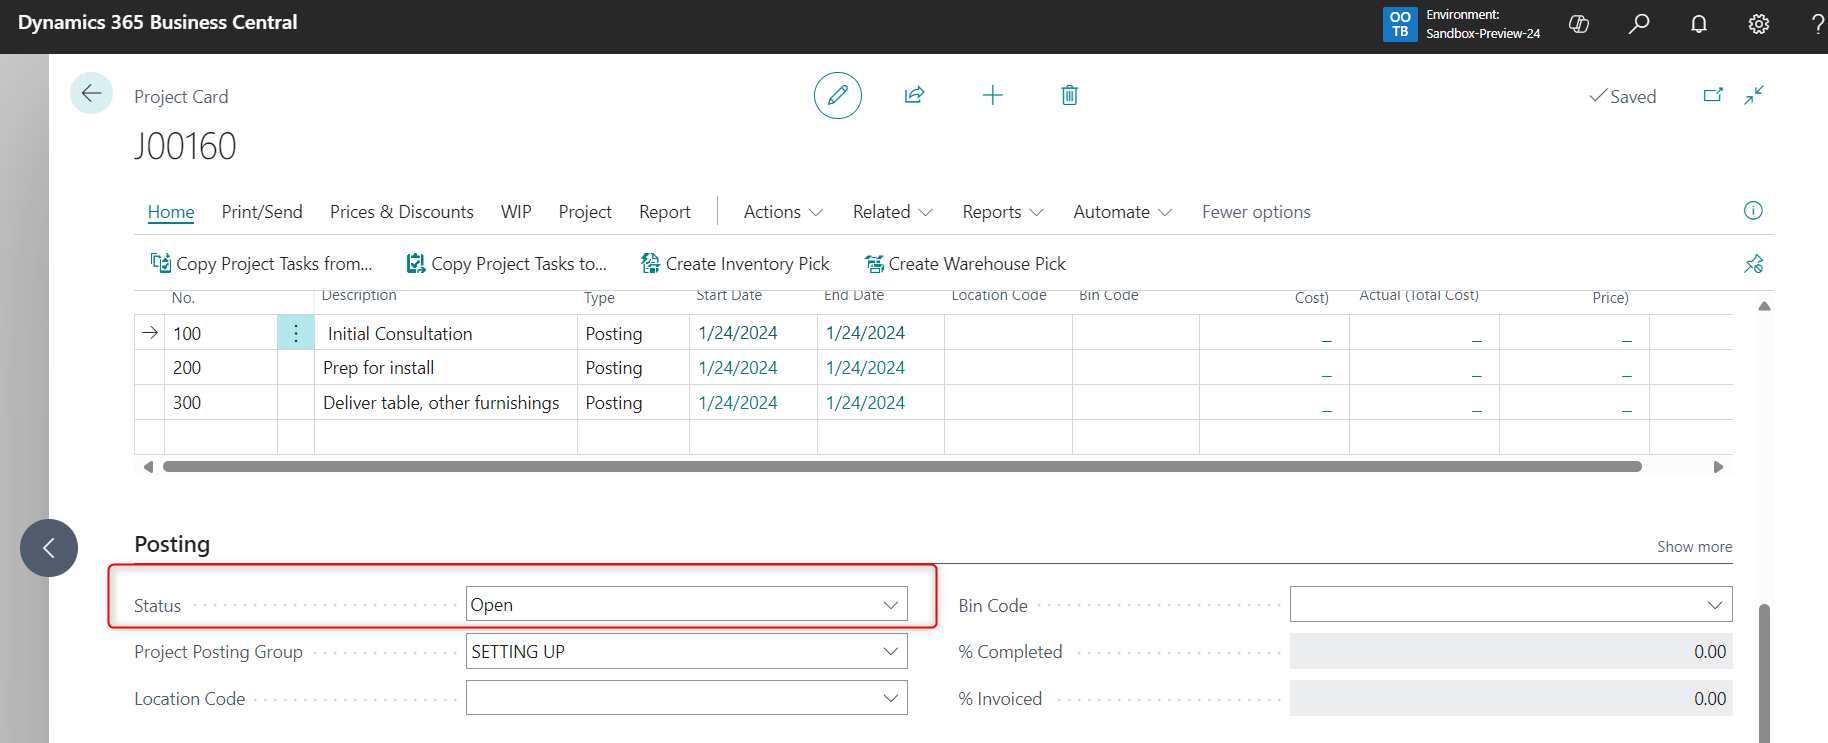
Task: Click Copy Project Tasks to...
Action: (507, 264)
